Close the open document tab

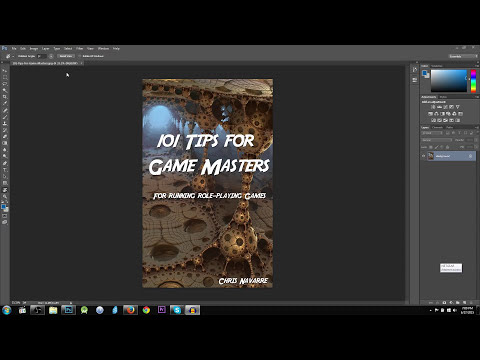(x=81, y=63)
